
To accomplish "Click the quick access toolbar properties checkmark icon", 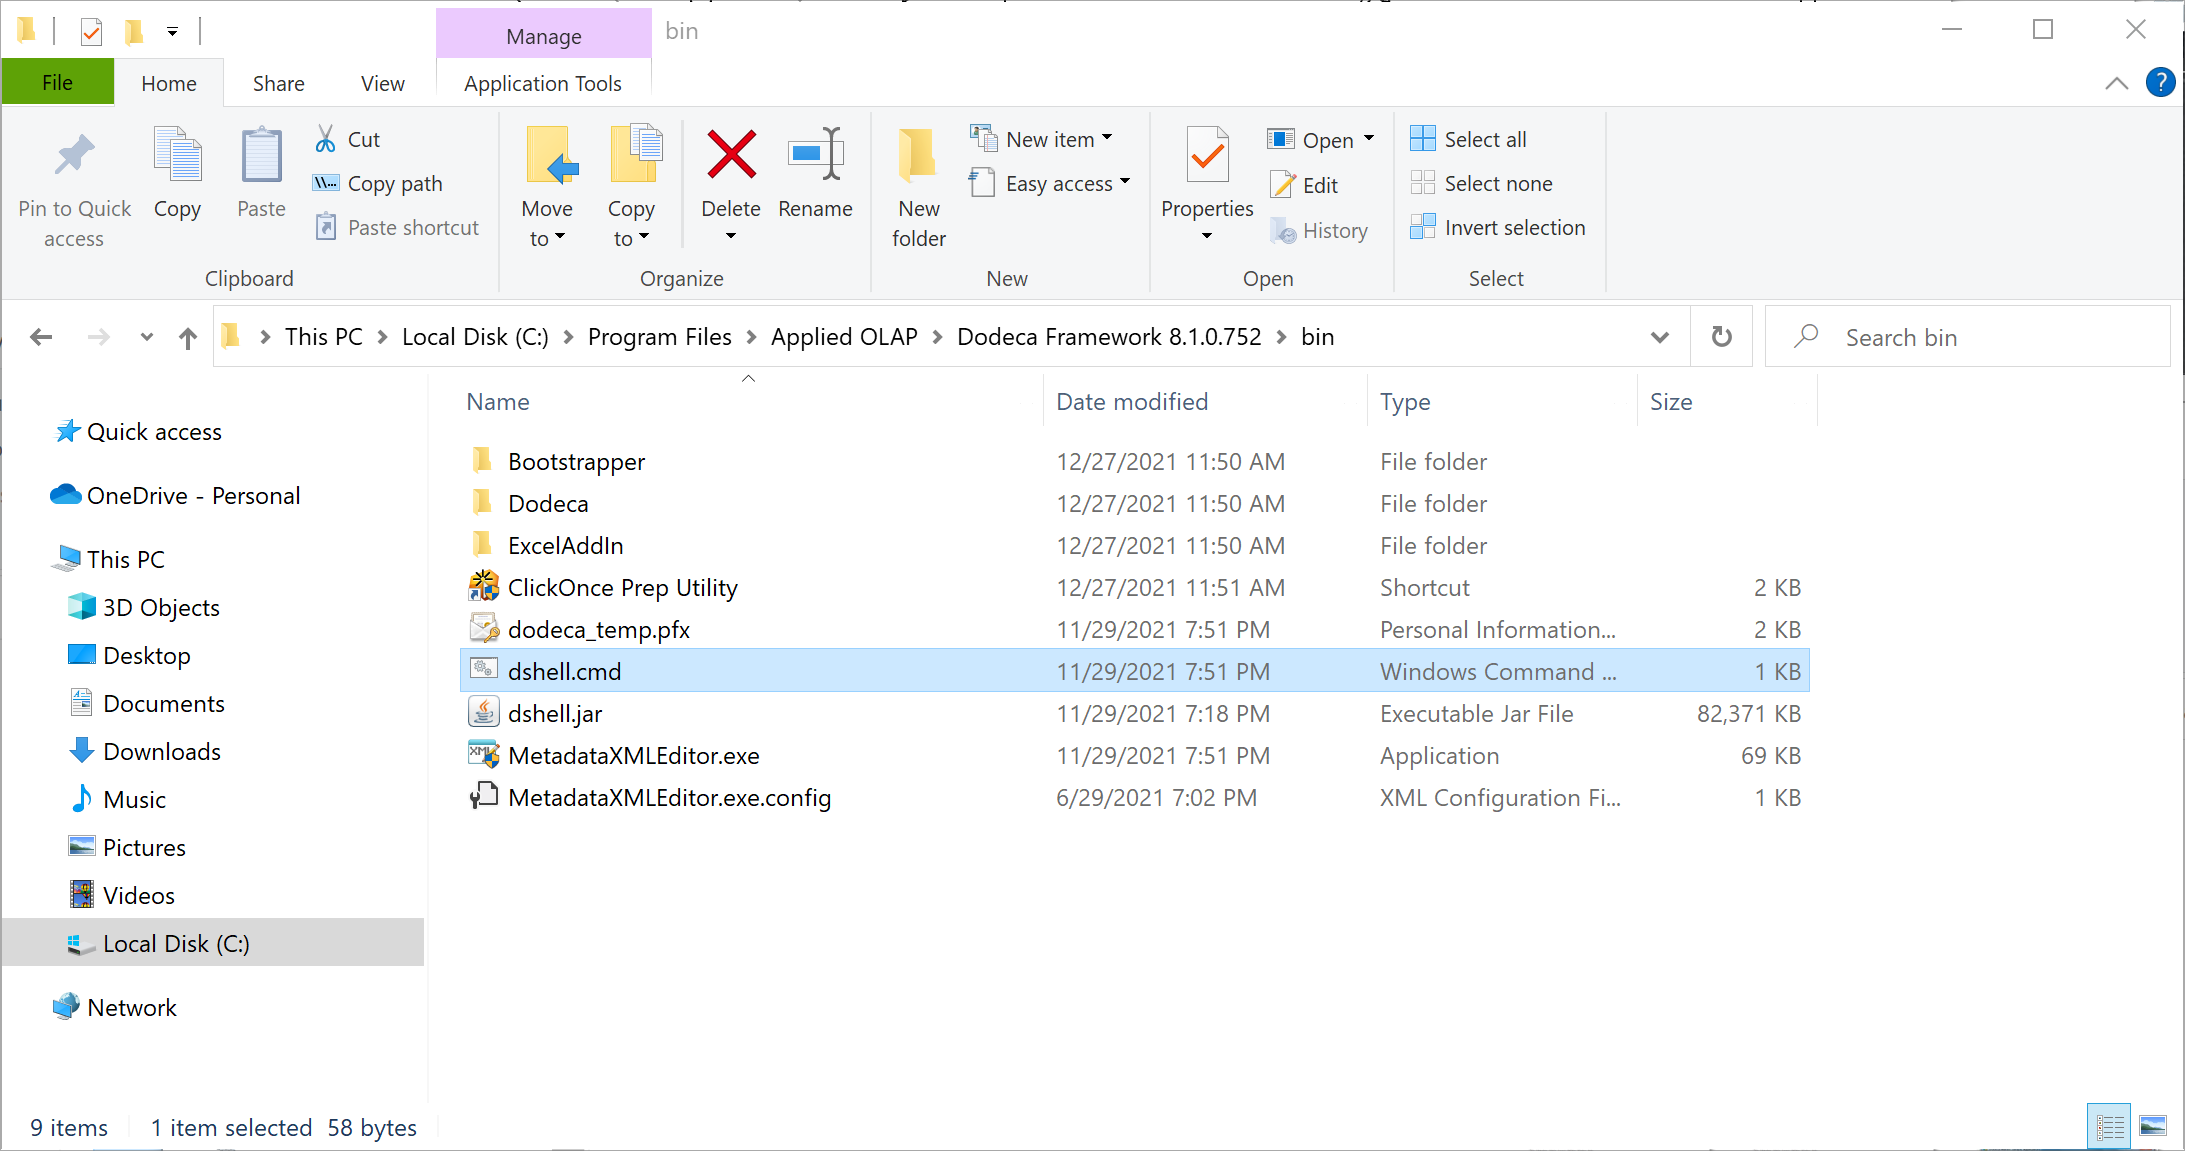I will tap(91, 32).
